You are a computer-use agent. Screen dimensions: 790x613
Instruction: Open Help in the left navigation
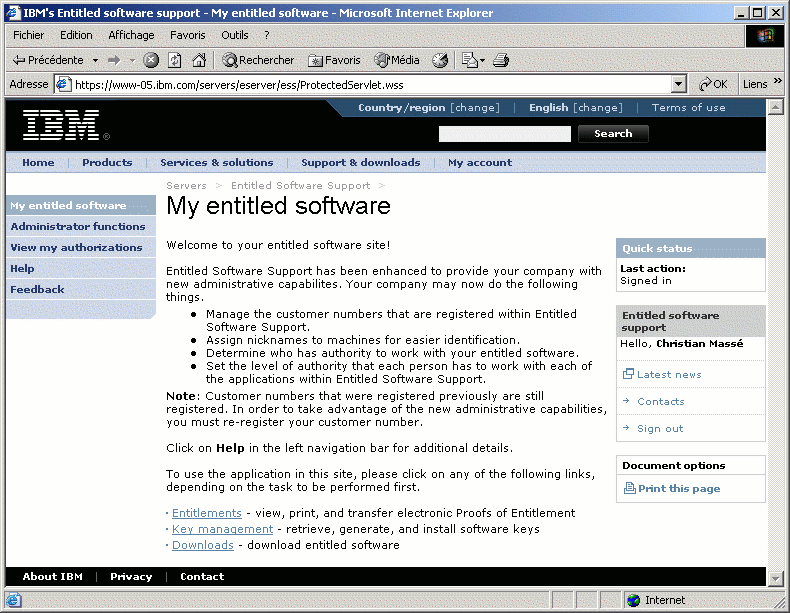tap(81, 268)
